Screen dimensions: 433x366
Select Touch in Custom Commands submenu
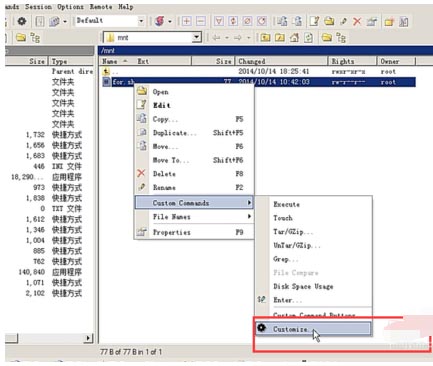click(313, 218)
